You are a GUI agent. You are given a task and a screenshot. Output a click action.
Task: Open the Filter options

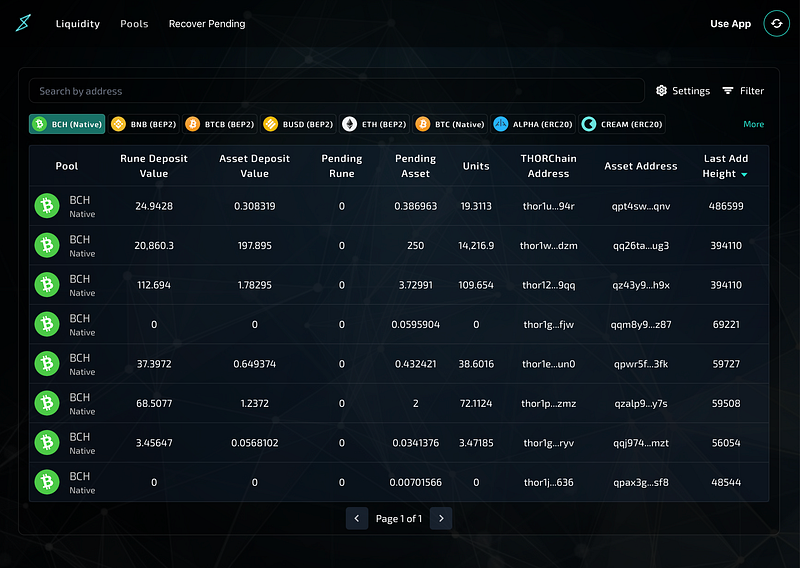click(x=743, y=91)
